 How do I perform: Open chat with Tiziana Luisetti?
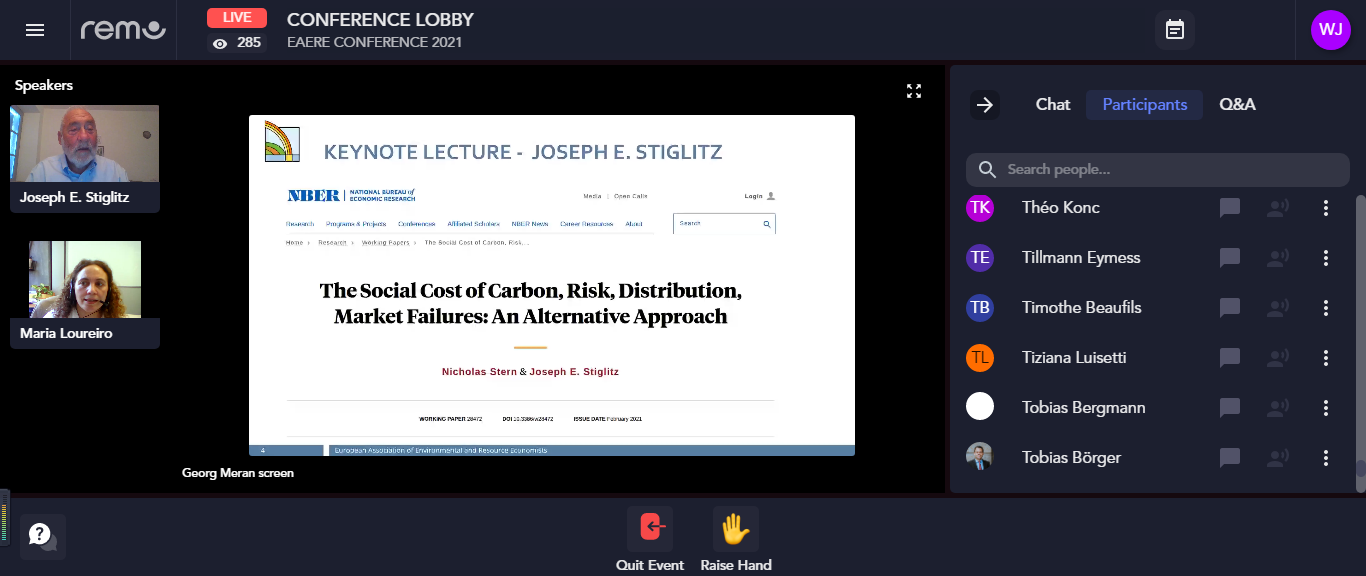point(1230,358)
